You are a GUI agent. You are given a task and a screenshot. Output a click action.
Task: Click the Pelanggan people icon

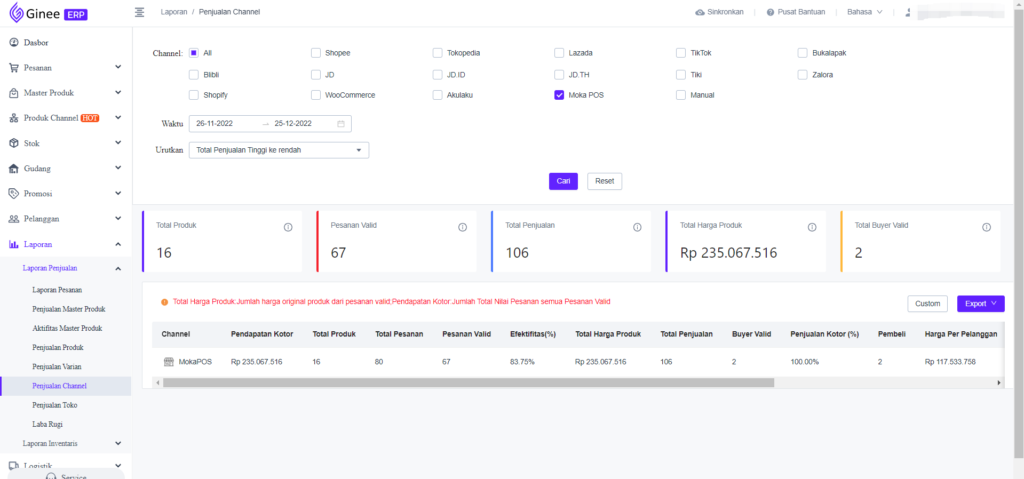pyautogui.click(x=14, y=218)
